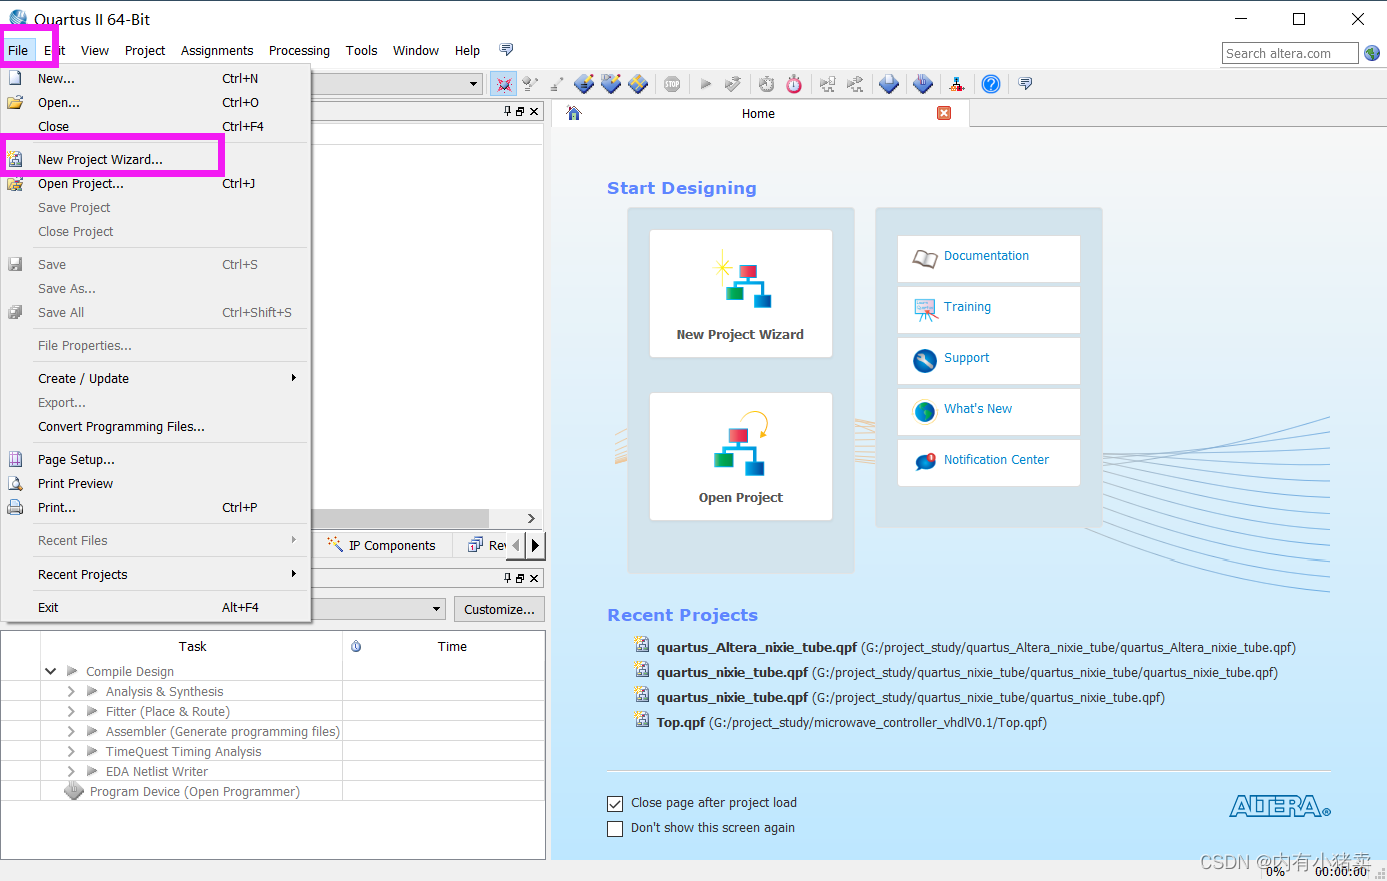Click the Open folder icon in File menu
This screenshot has height=881, width=1387.
pyautogui.click(x=15, y=102)
